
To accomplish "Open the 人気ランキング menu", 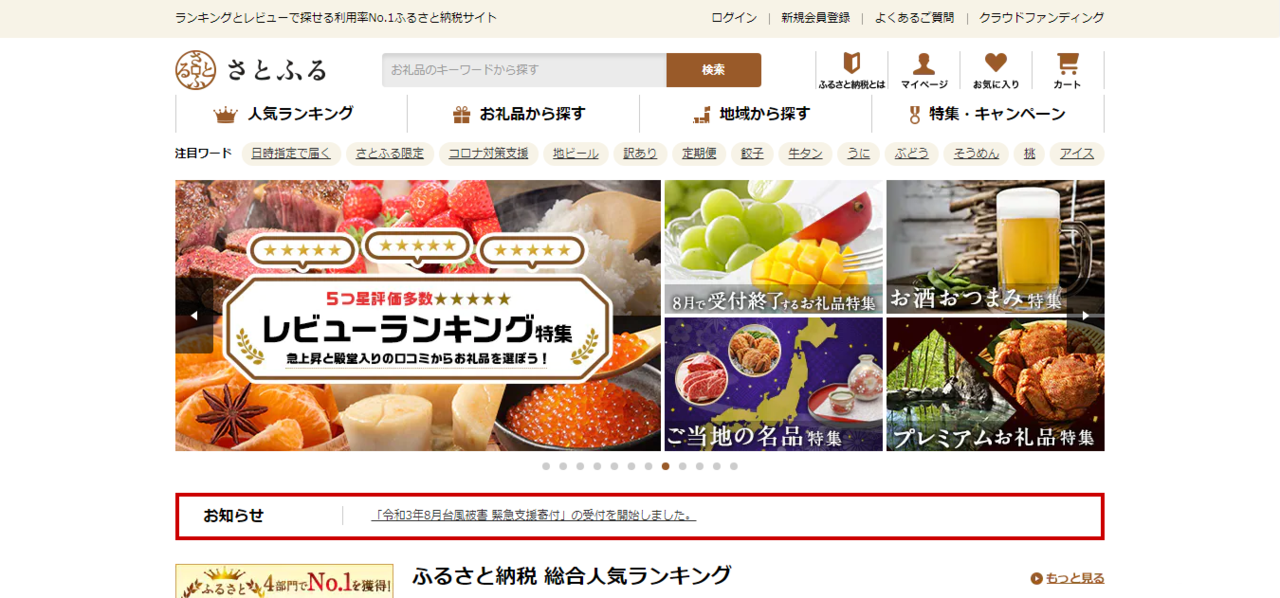I will tap(291, 114).
